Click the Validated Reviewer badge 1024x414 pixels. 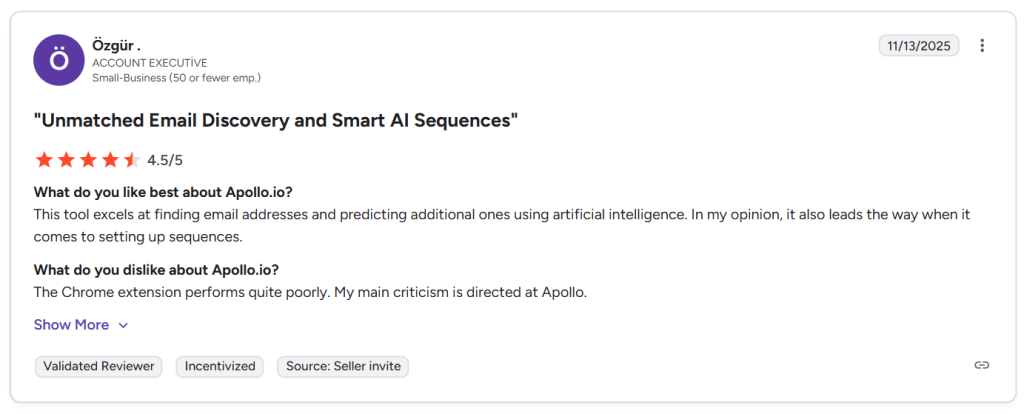[x=99, y=366]
